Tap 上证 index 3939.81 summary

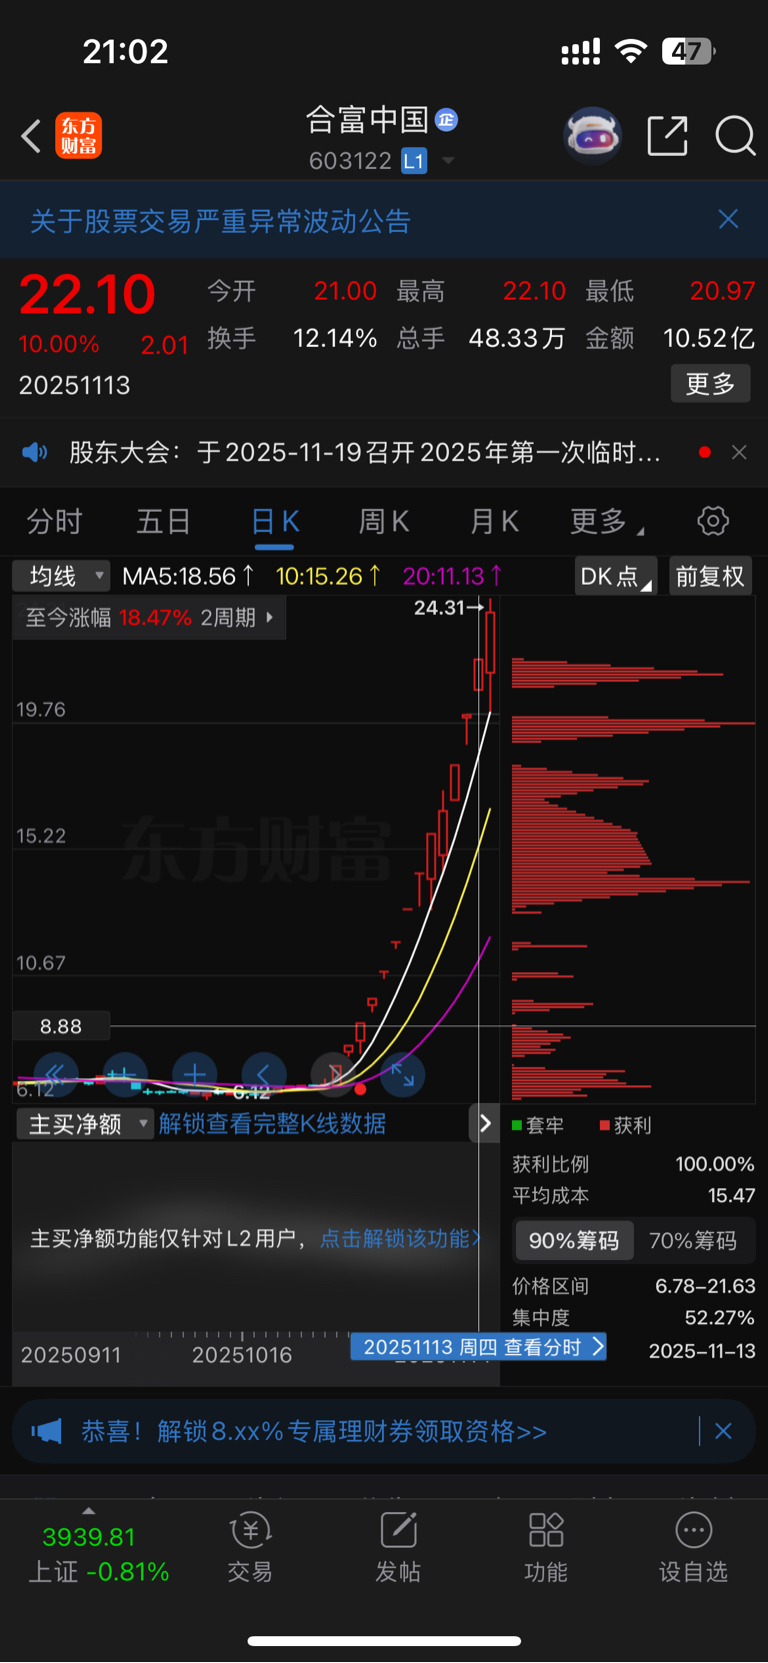pos(98,1554)
